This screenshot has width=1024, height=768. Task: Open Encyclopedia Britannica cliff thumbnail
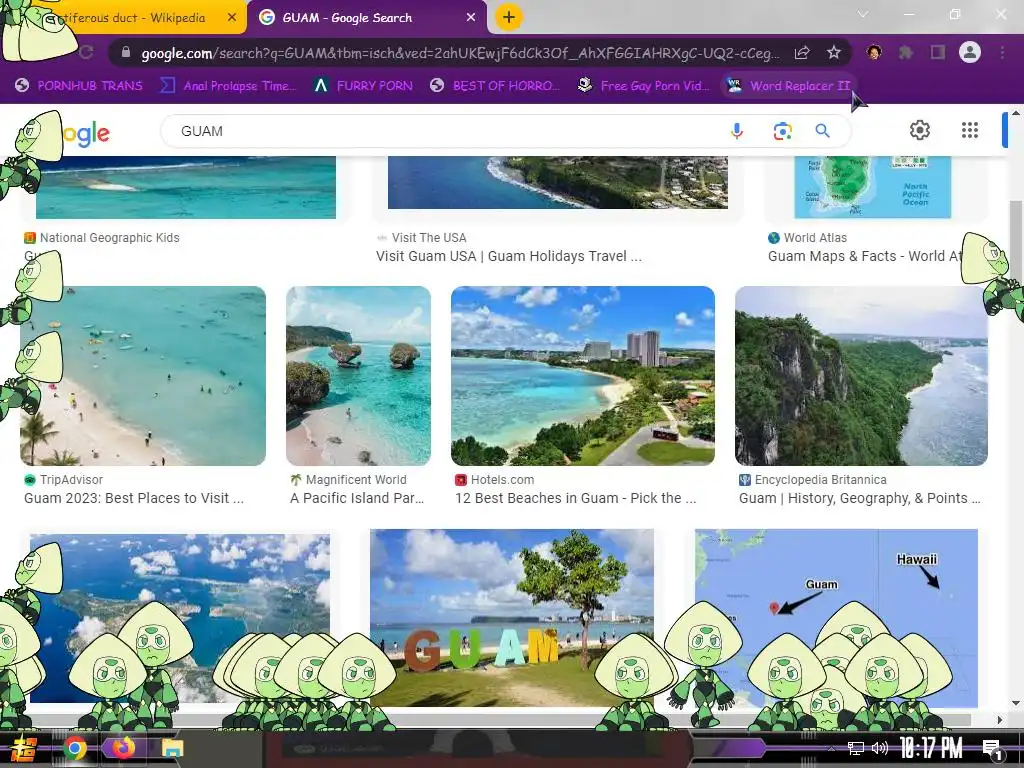click(861, 376)
